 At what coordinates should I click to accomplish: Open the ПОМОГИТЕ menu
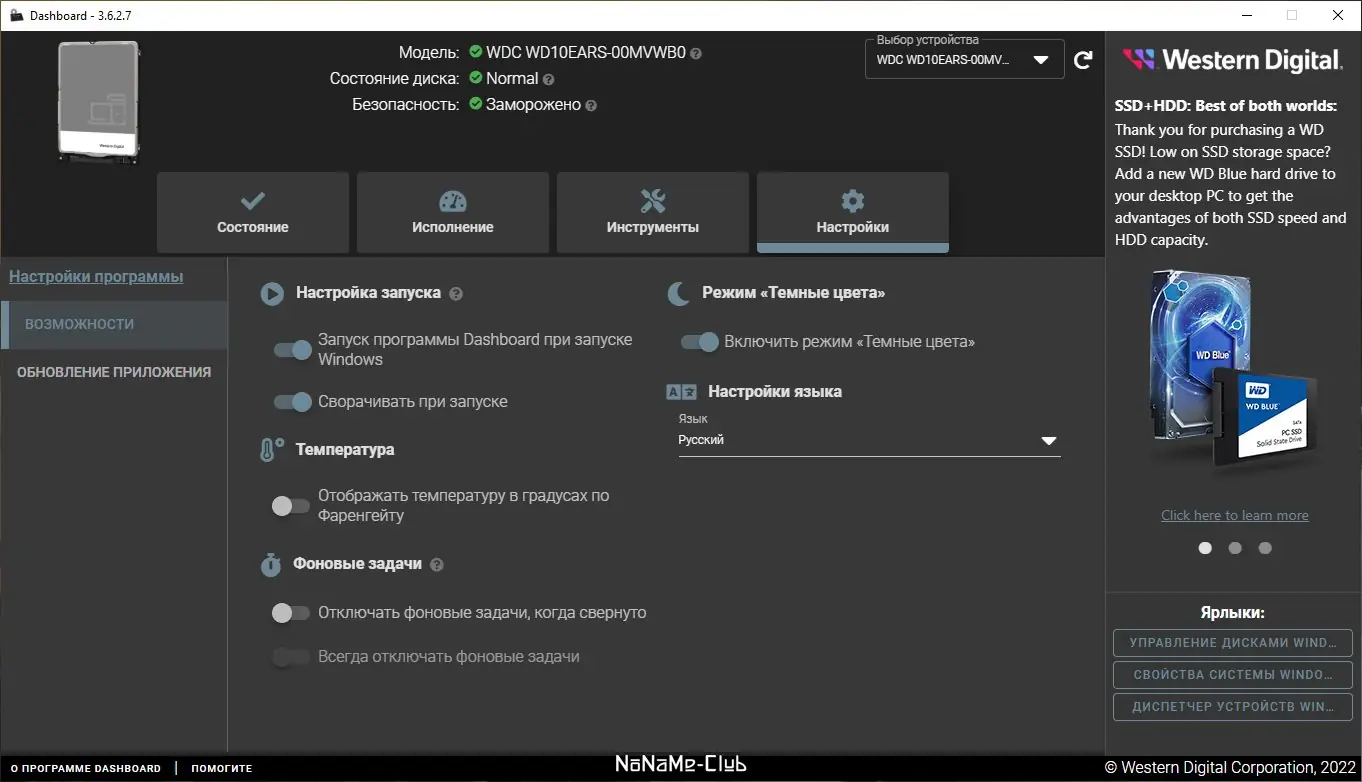(222, 768)
